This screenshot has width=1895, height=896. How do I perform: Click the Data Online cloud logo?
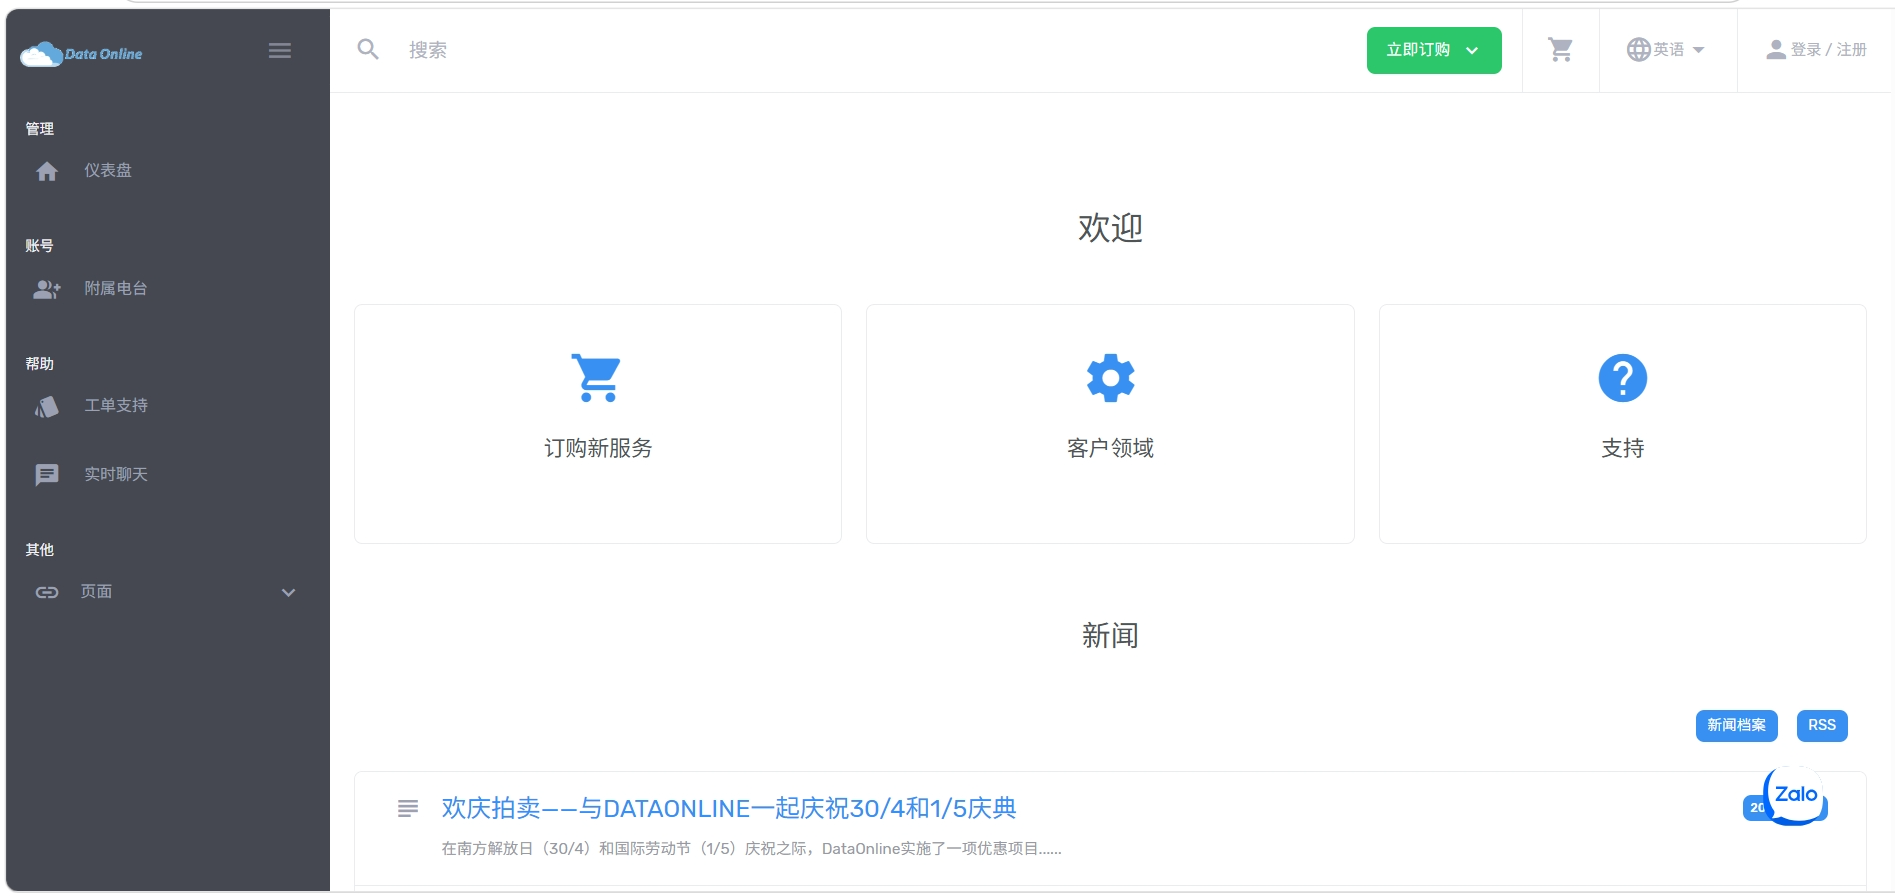click(x=81, y=54)
